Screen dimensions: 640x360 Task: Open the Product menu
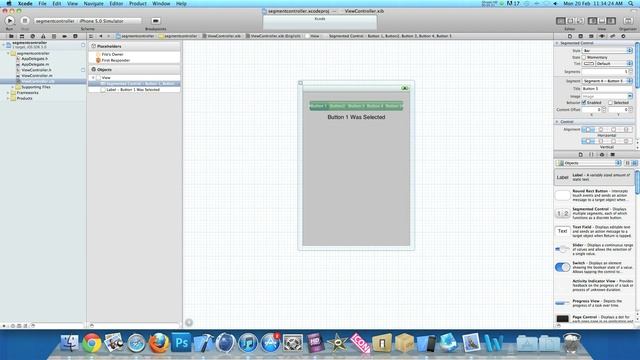click(138, 3)
